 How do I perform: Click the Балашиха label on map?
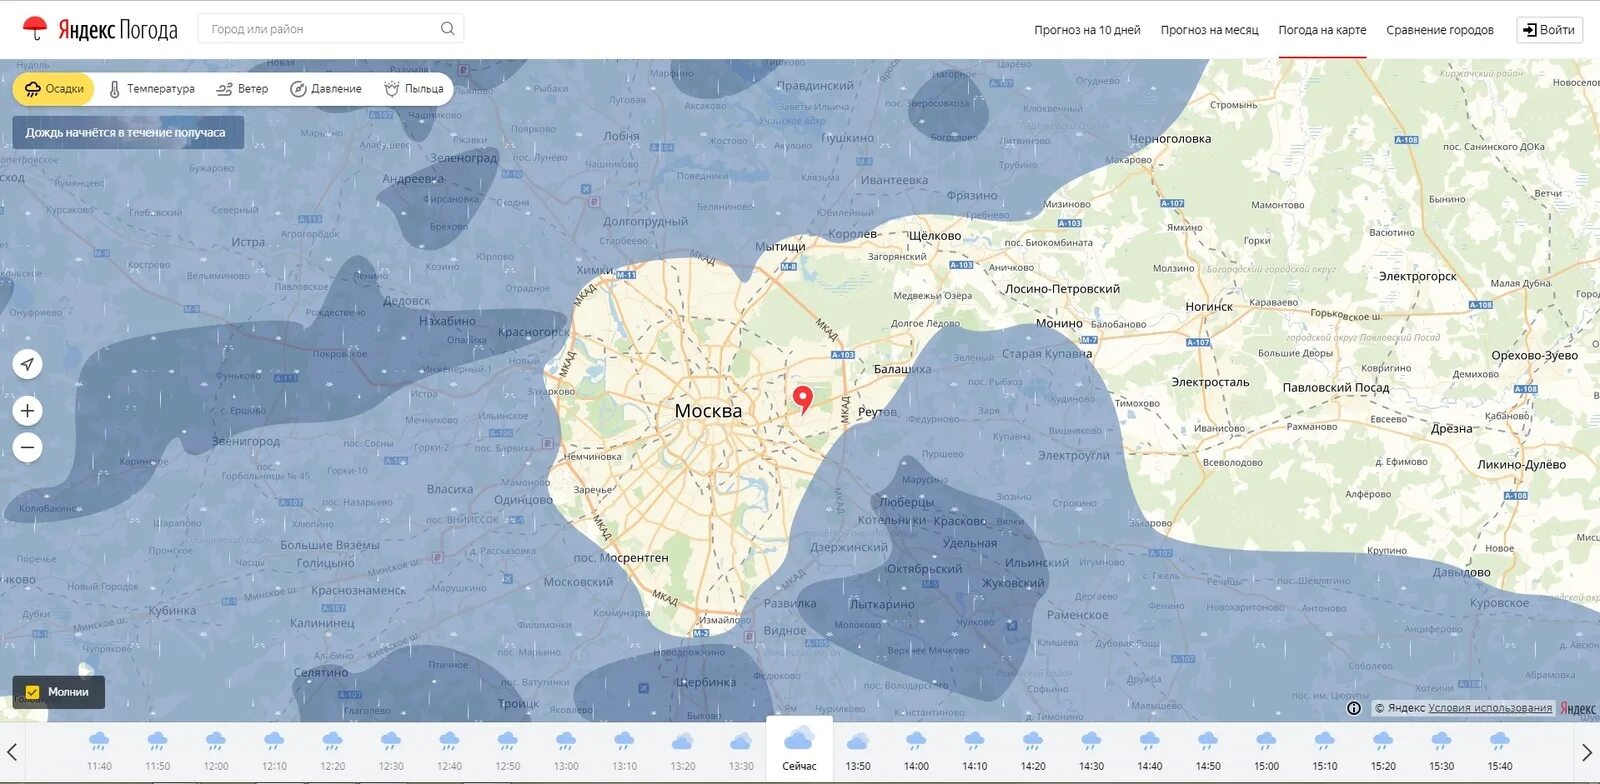[x=902, y=369]
